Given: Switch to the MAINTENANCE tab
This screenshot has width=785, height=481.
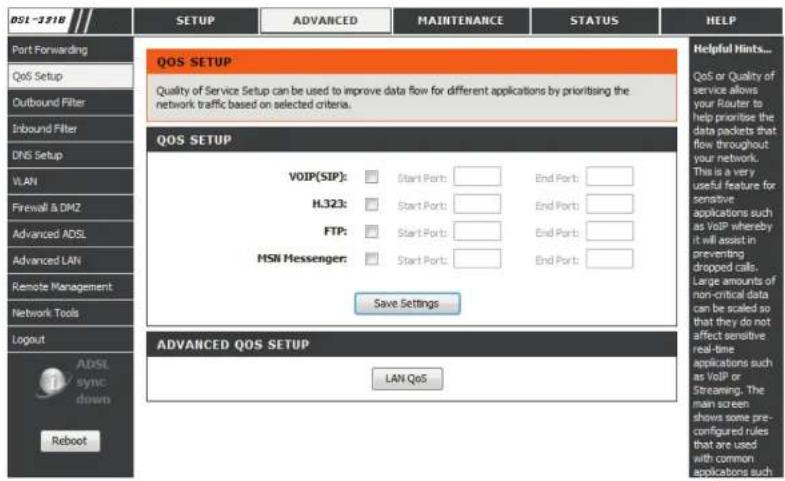Looking at the screenshot, I should click(461, 21).
